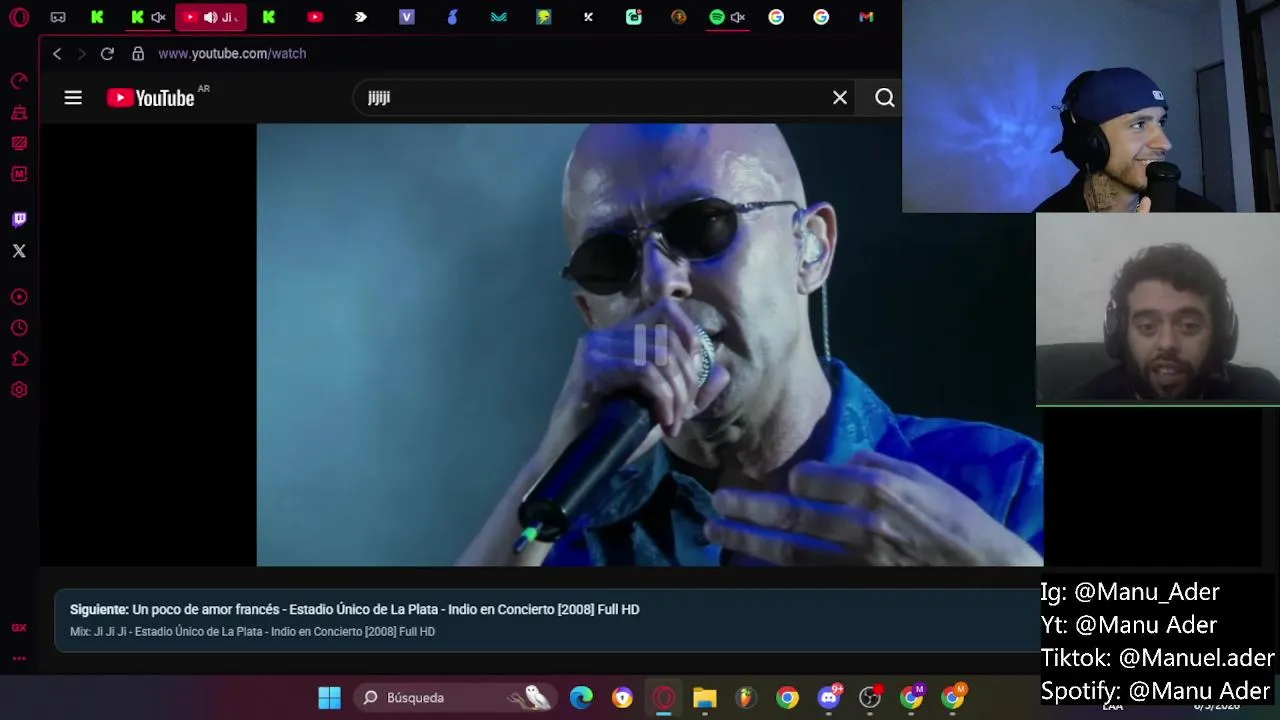Switch to the double-arrow icon tab
The height and width of the screenshot is (720, 1280).
pos(361,17)
